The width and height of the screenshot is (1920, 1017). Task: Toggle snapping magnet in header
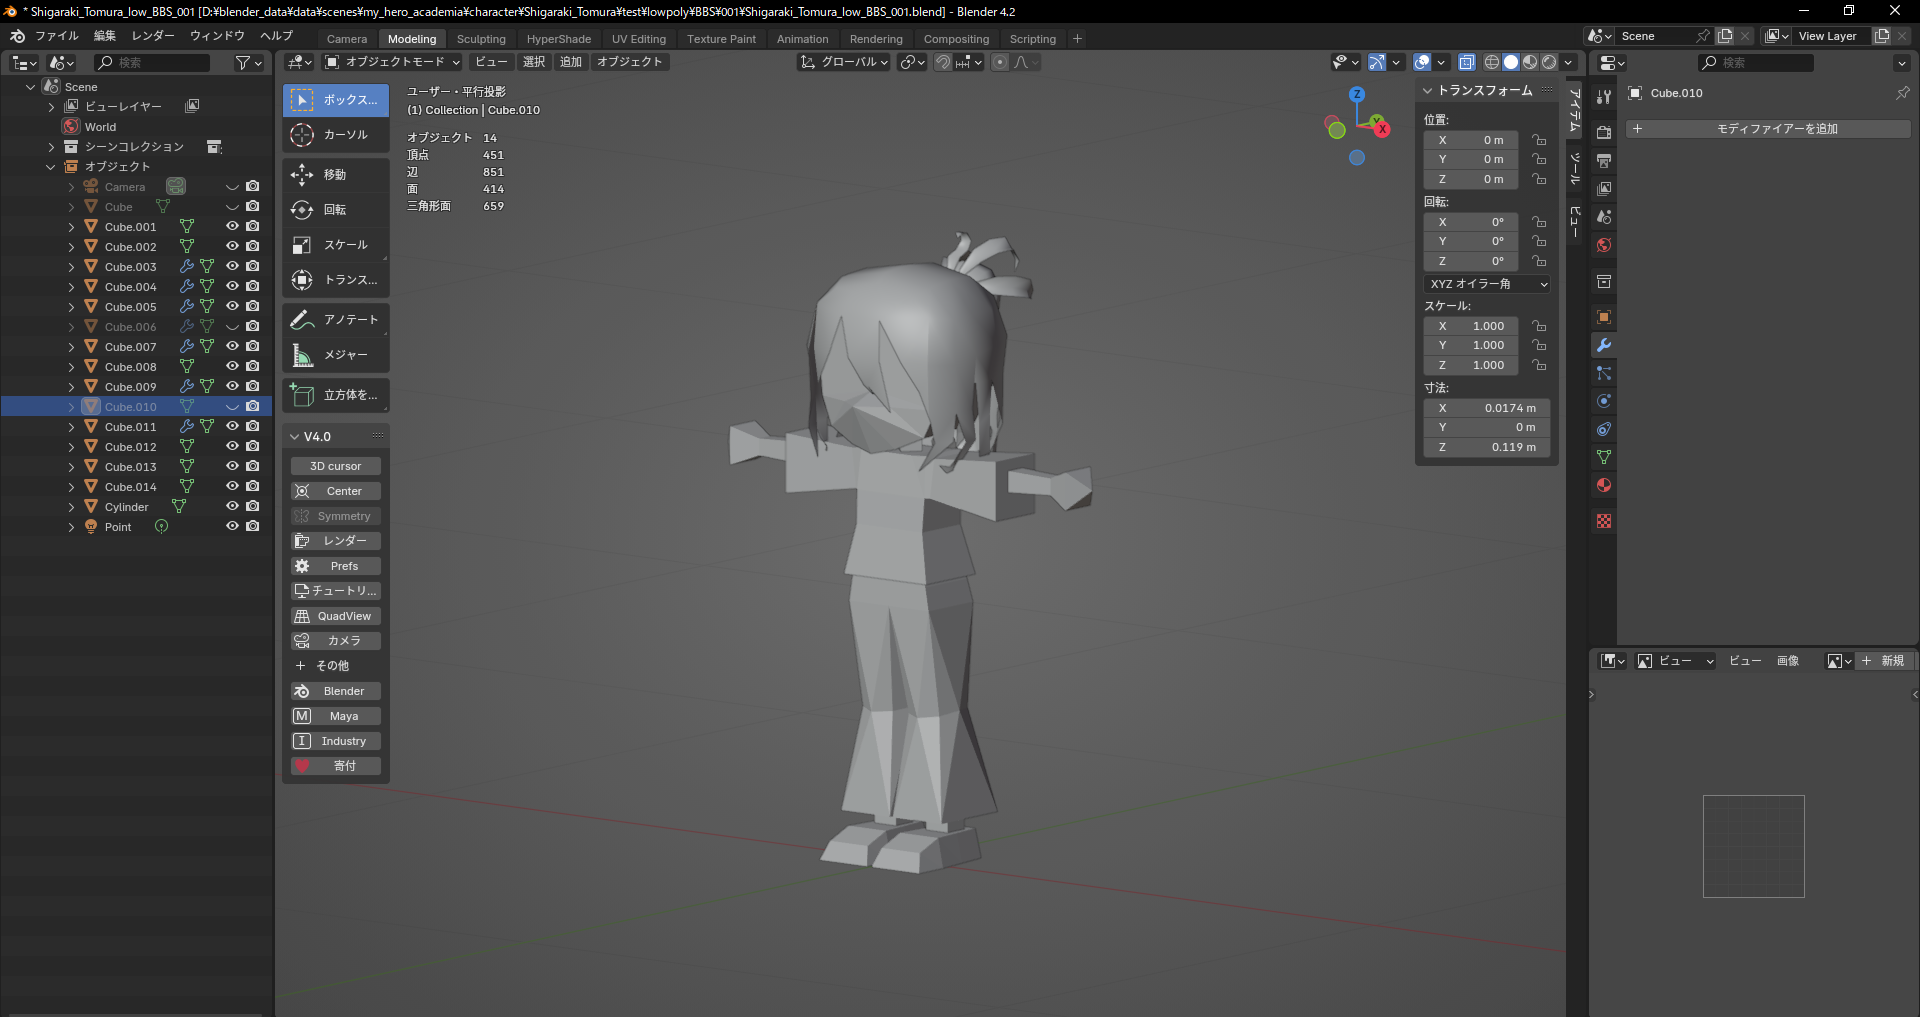pyautogui.click(x=943, y=62)
